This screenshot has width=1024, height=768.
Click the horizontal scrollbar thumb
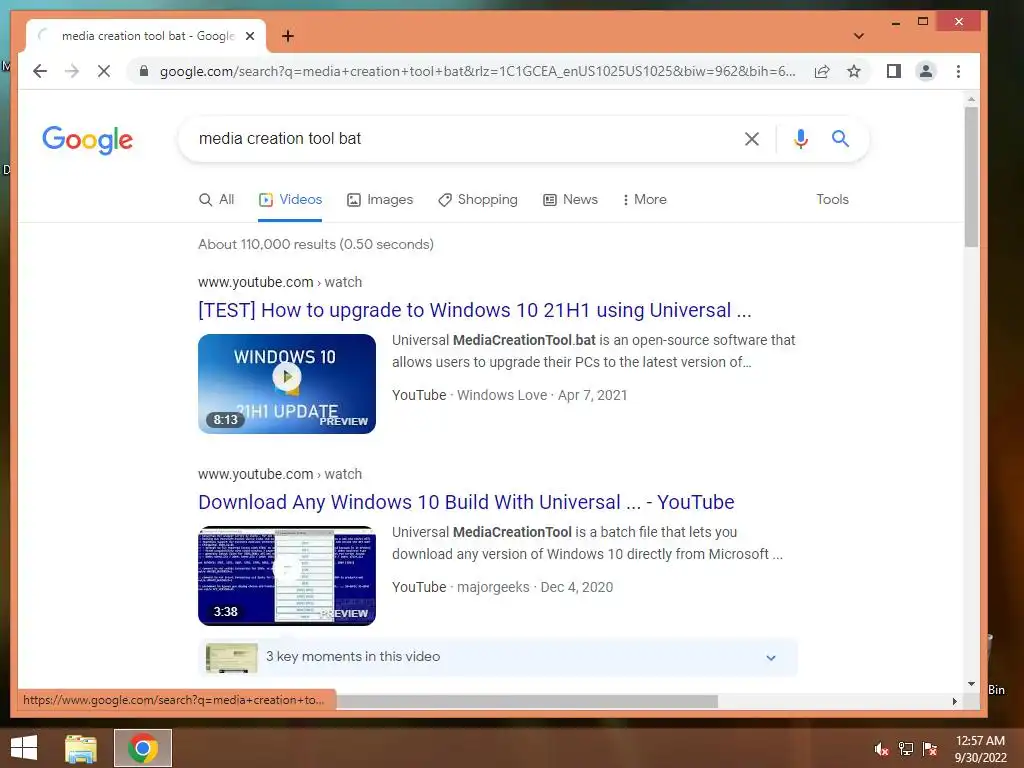(x=526, y=701)
